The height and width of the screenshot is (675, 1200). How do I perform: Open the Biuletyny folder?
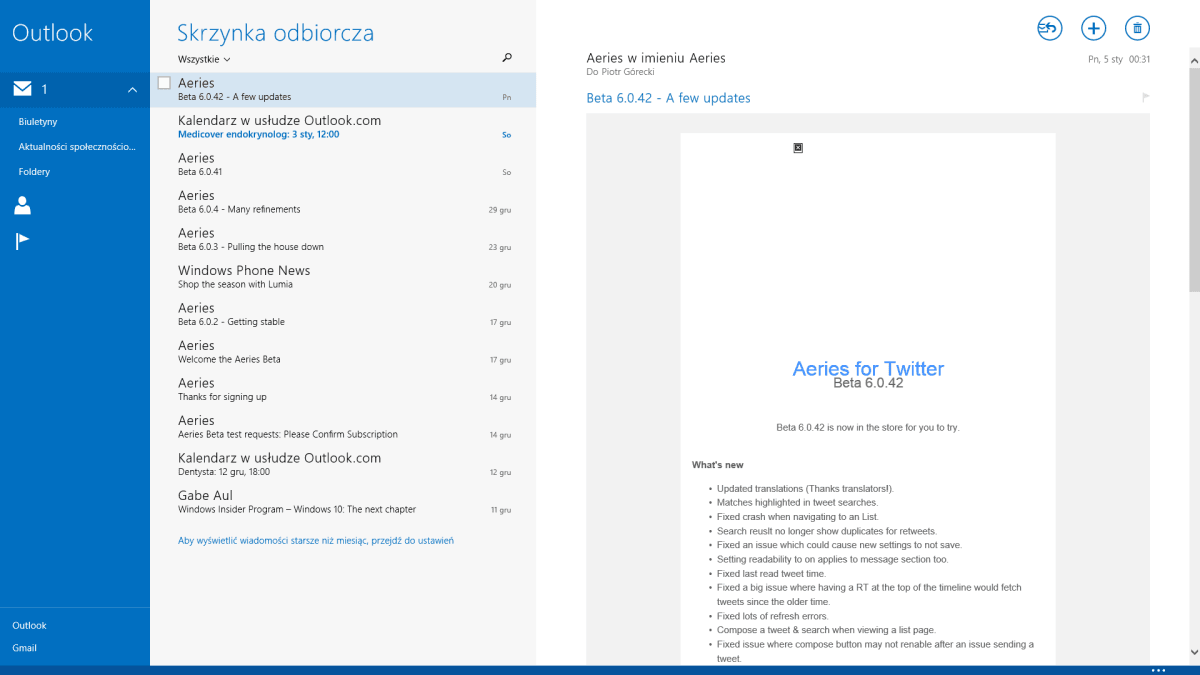click(x=38, y=122)
